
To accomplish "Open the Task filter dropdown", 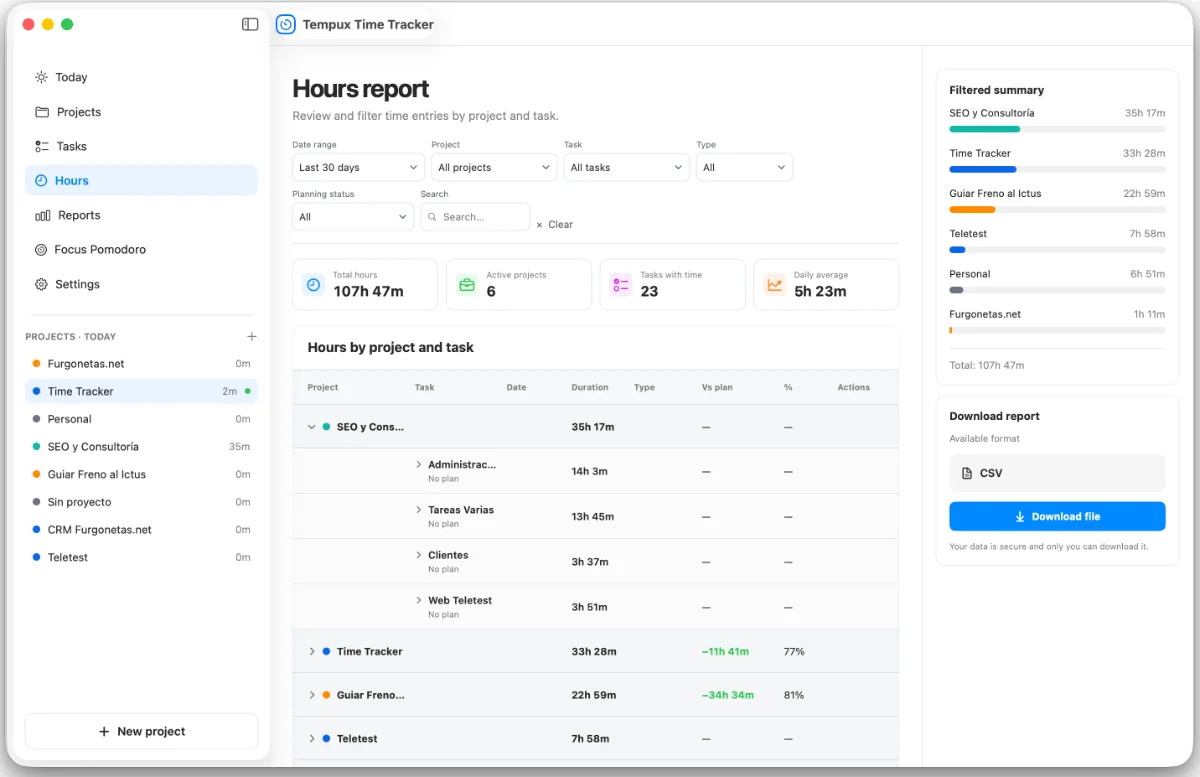I will pos(626,167).
